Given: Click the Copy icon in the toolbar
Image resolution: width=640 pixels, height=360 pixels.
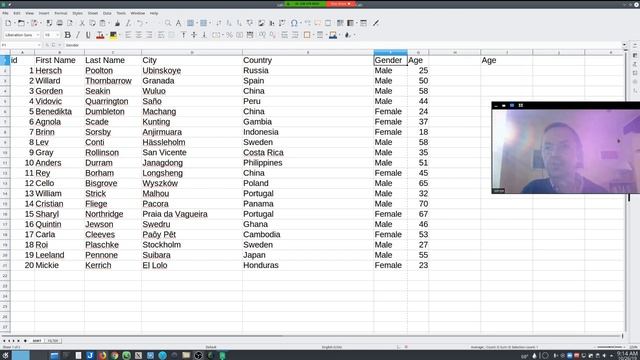Looking at the screenshot, I should coord(92,23).
